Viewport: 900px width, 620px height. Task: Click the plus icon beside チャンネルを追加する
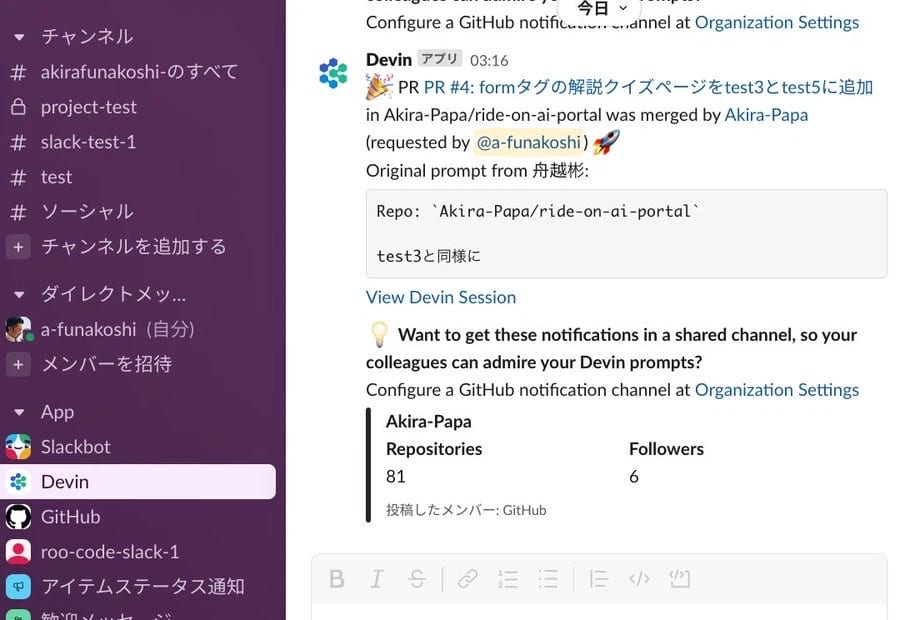tap(18, 247)
